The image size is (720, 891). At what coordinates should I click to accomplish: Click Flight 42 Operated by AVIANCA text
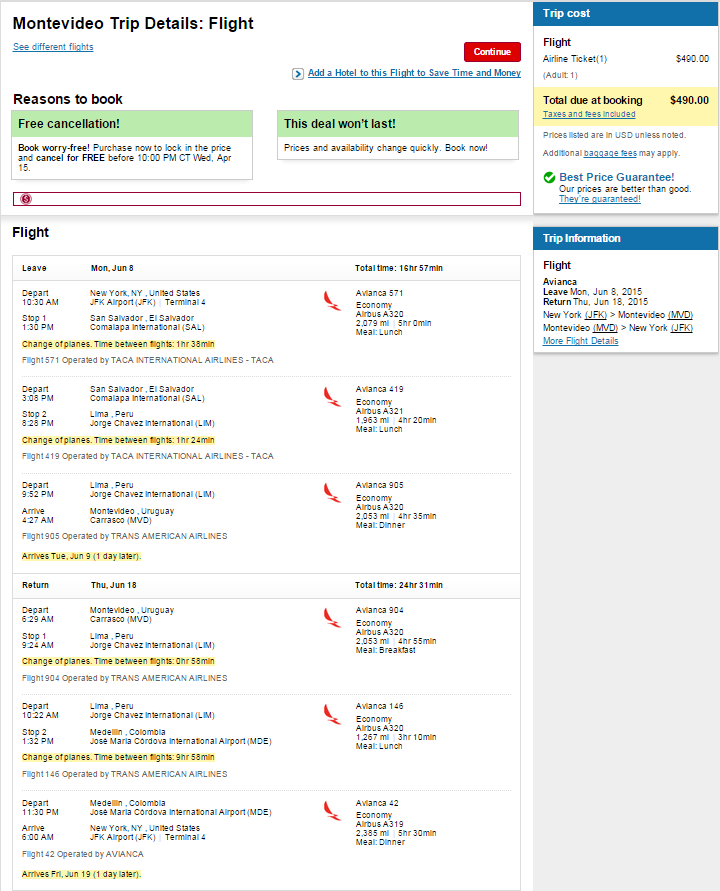tap(83, 855)
